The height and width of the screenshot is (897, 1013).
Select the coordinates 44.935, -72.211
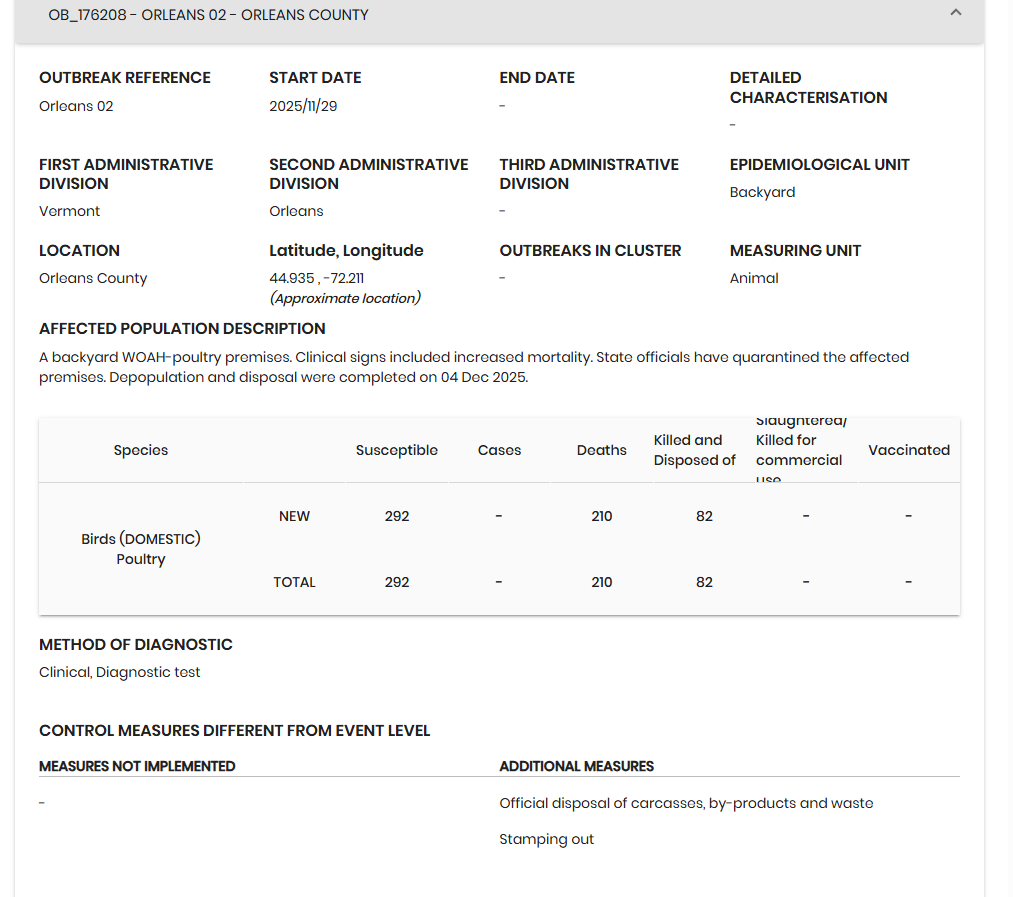coord(317,279)
